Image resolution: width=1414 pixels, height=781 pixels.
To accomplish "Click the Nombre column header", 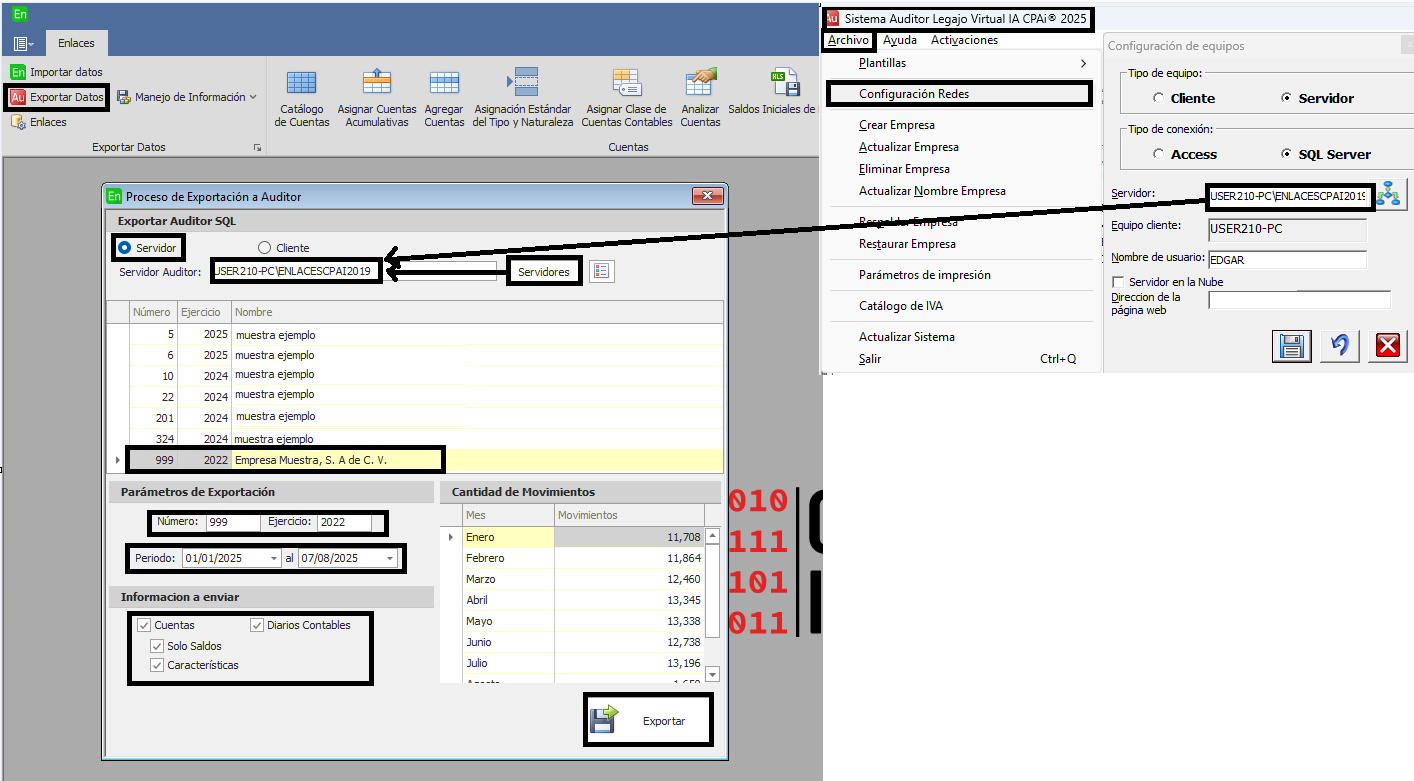I will click(x=476, y=312).
